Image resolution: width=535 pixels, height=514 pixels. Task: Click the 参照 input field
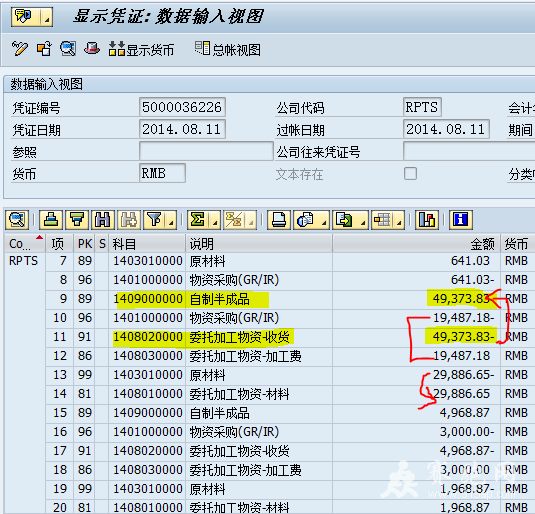point(206,151)
